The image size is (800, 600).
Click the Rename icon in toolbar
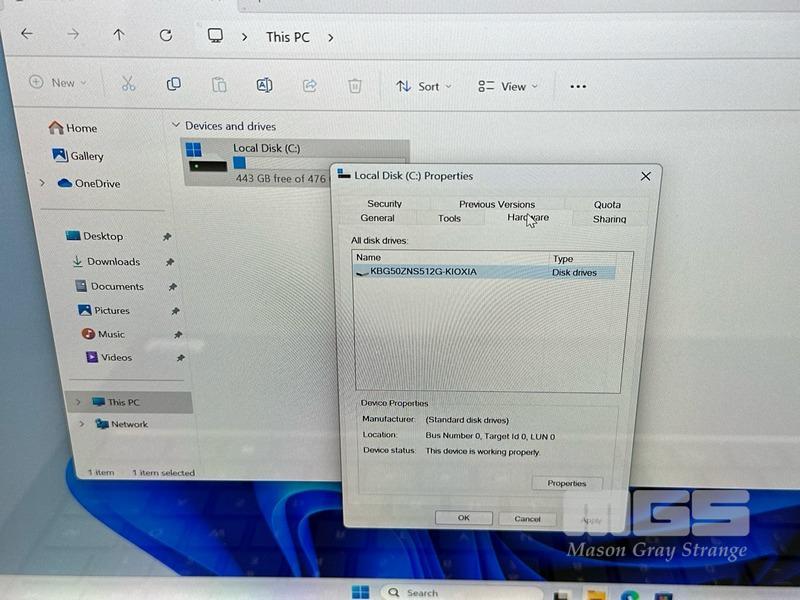point(264,85)
